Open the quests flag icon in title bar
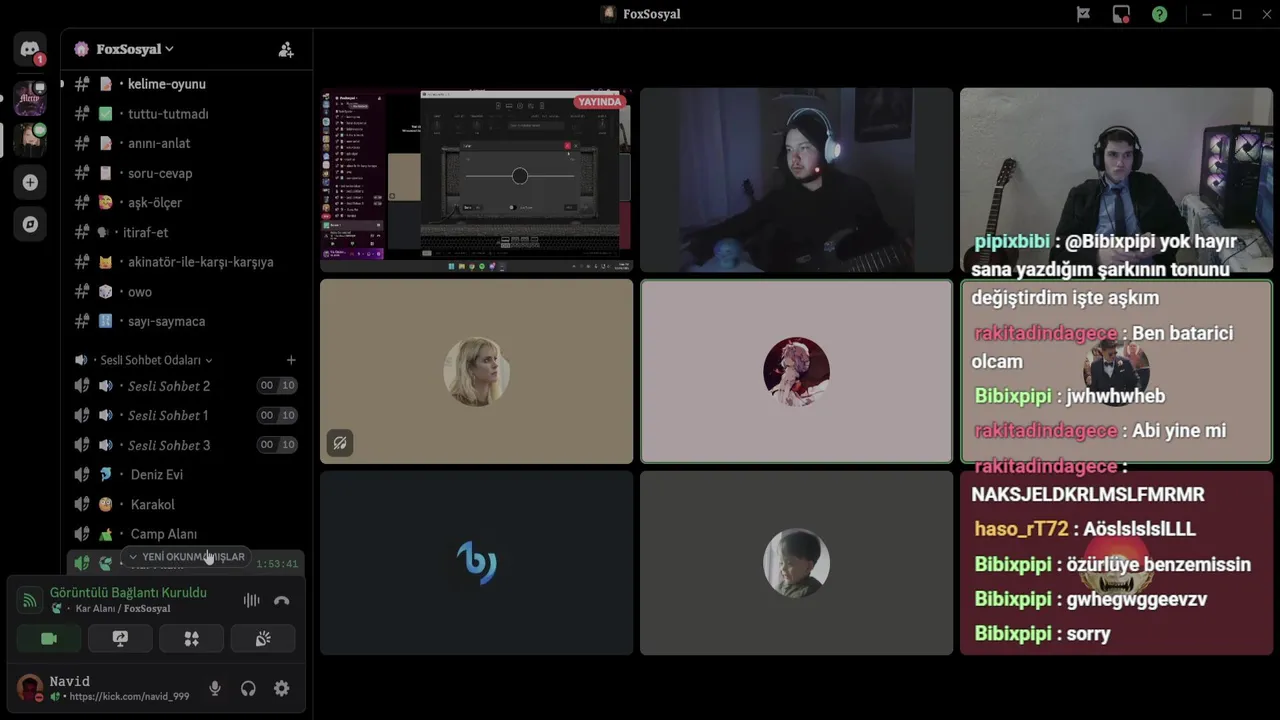Viewport: 1280px width, 720px height. 1083,14
